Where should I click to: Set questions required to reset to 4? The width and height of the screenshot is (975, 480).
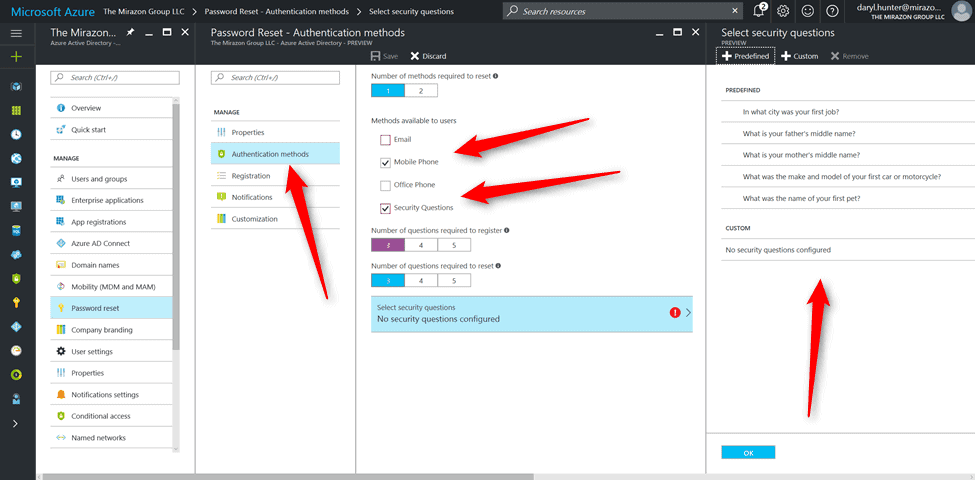point(421,280)
